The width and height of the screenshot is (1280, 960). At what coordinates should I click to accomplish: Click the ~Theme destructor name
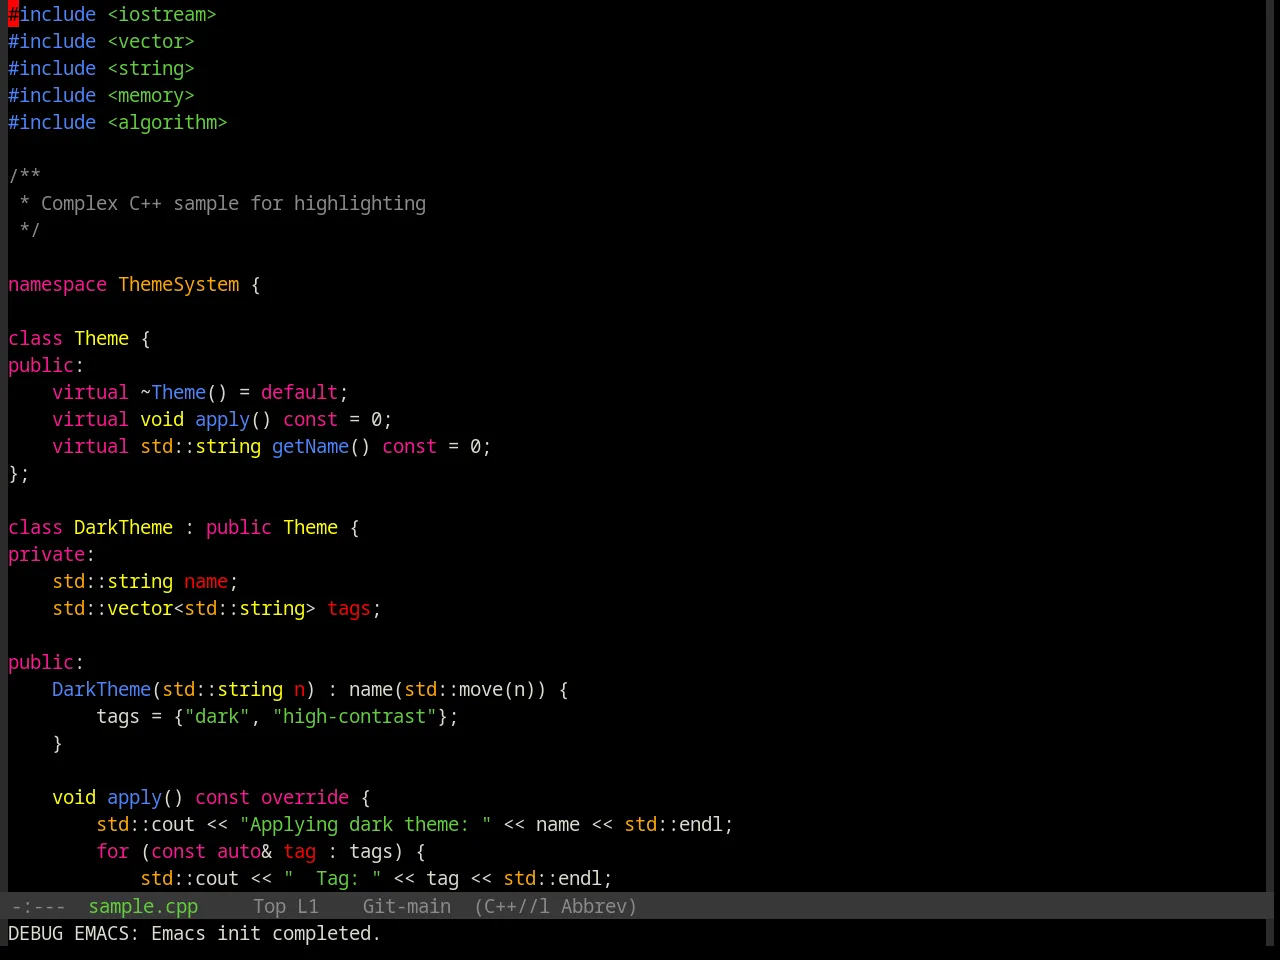pyautogui.click(x=173, y=392)
